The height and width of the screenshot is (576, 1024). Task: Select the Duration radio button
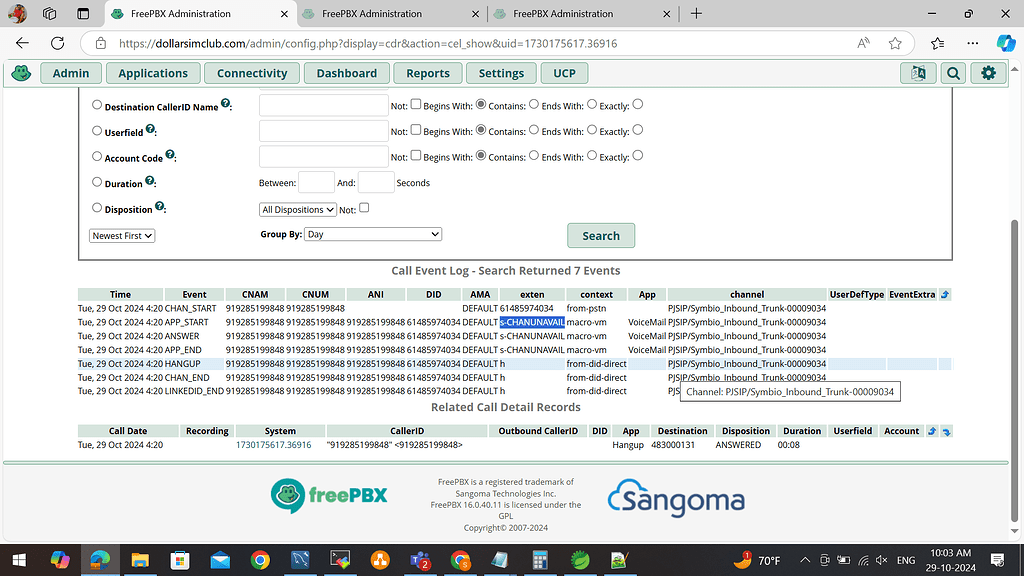[x=96, y=182]
